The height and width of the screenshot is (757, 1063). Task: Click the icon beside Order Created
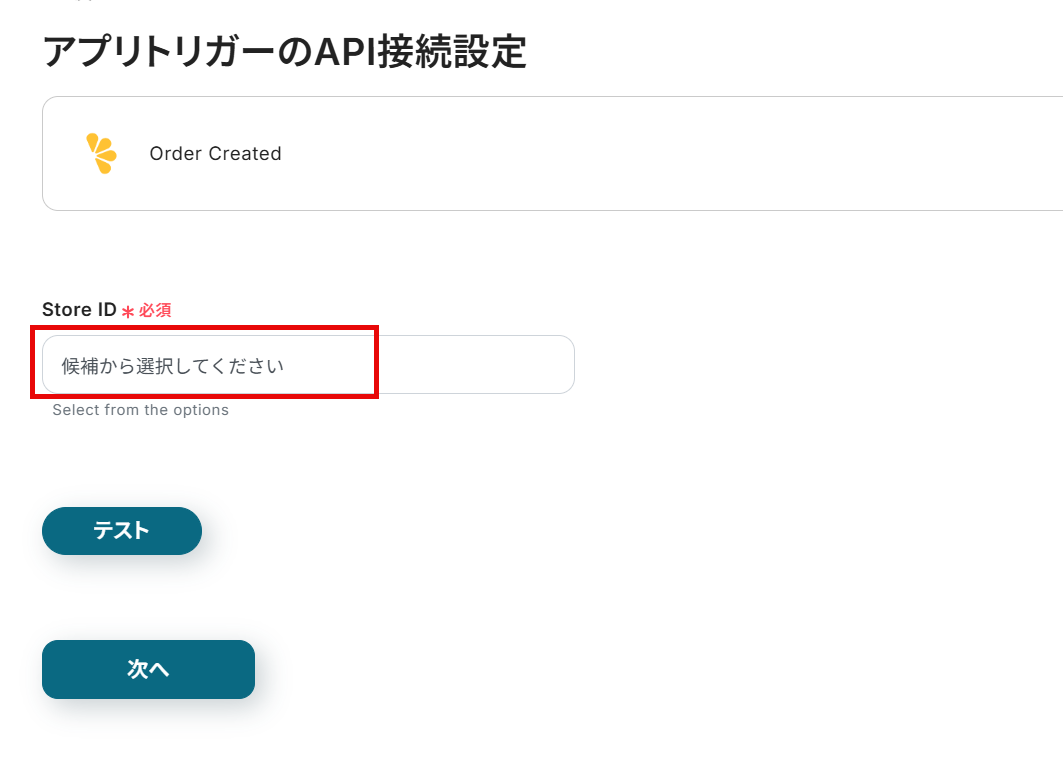pyautogui.click(x=101, y=153)
